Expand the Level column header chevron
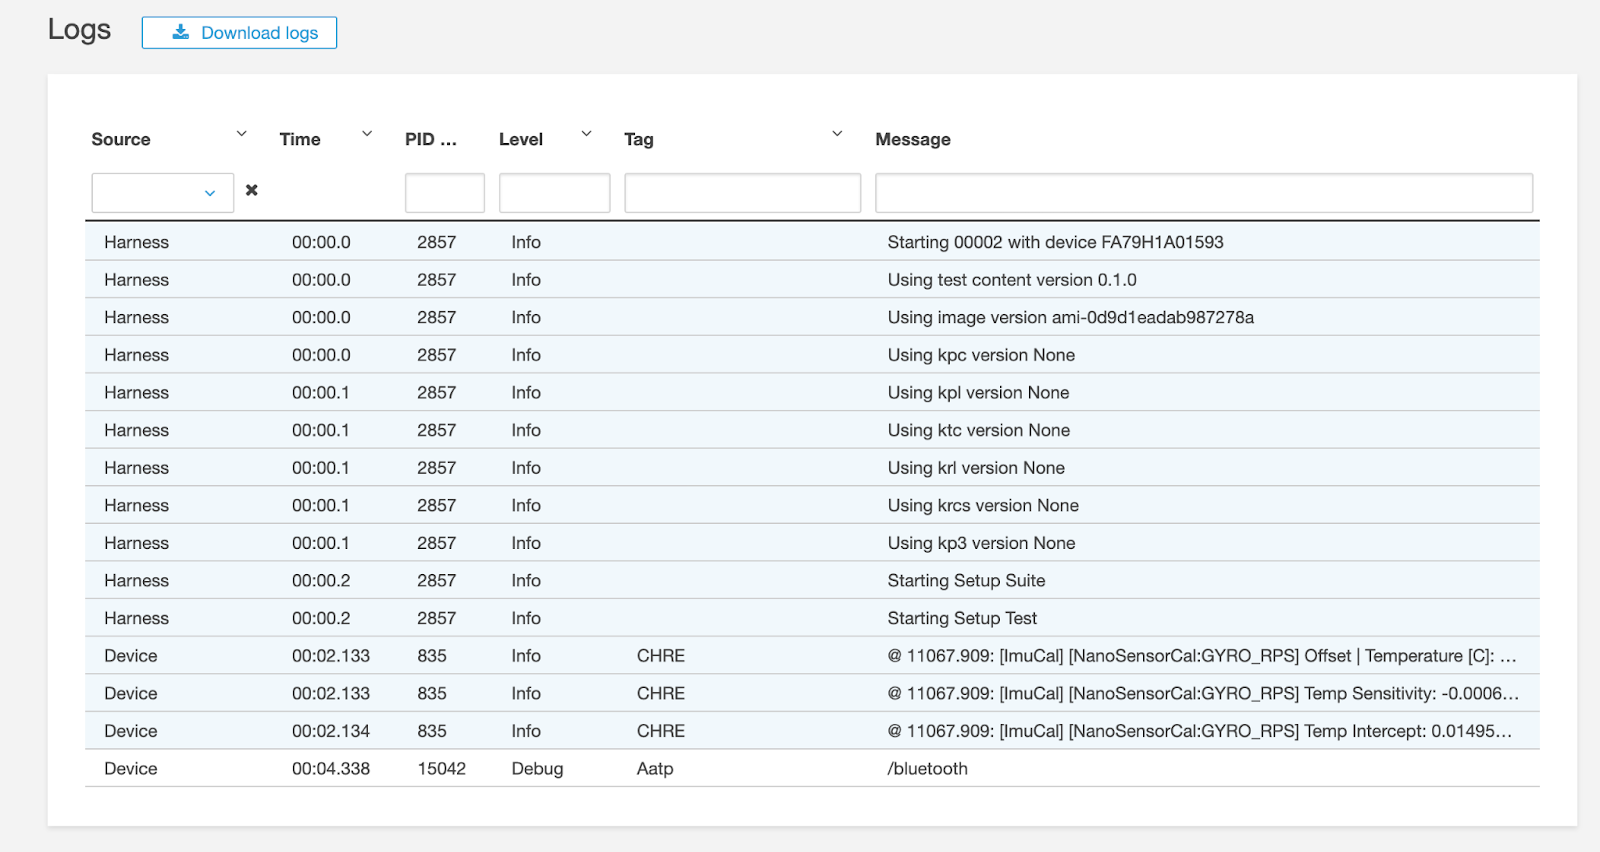Screen dimensions: 1600x852 (587, 134)
